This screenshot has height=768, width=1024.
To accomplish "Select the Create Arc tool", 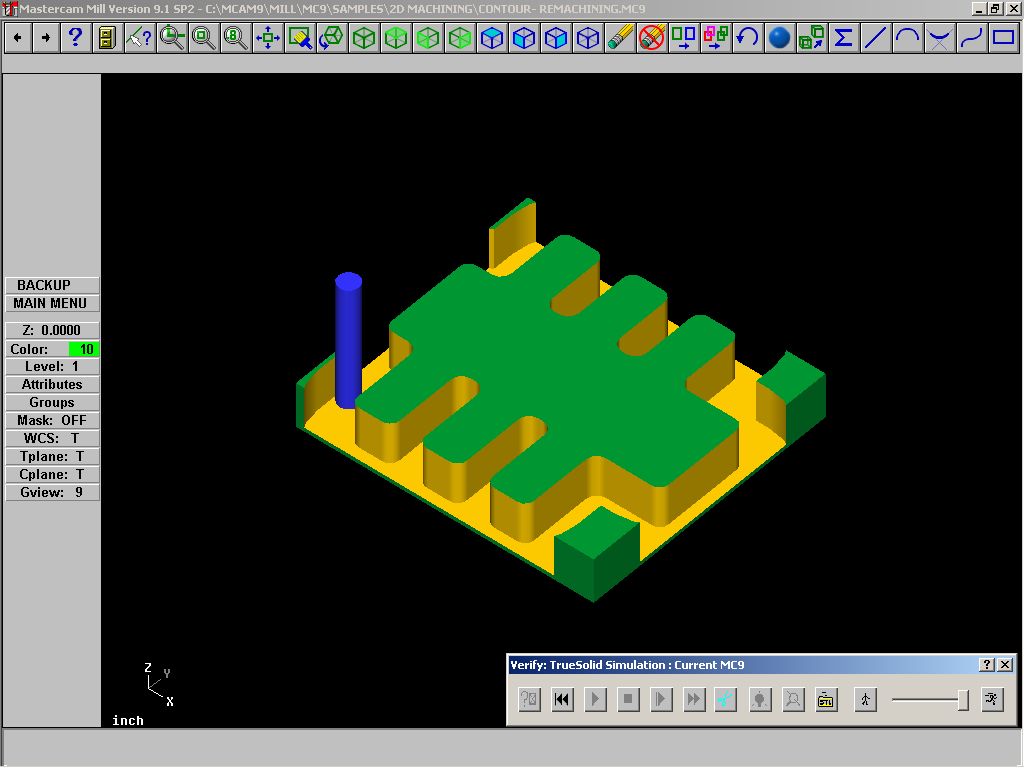I will coord(908,38).
